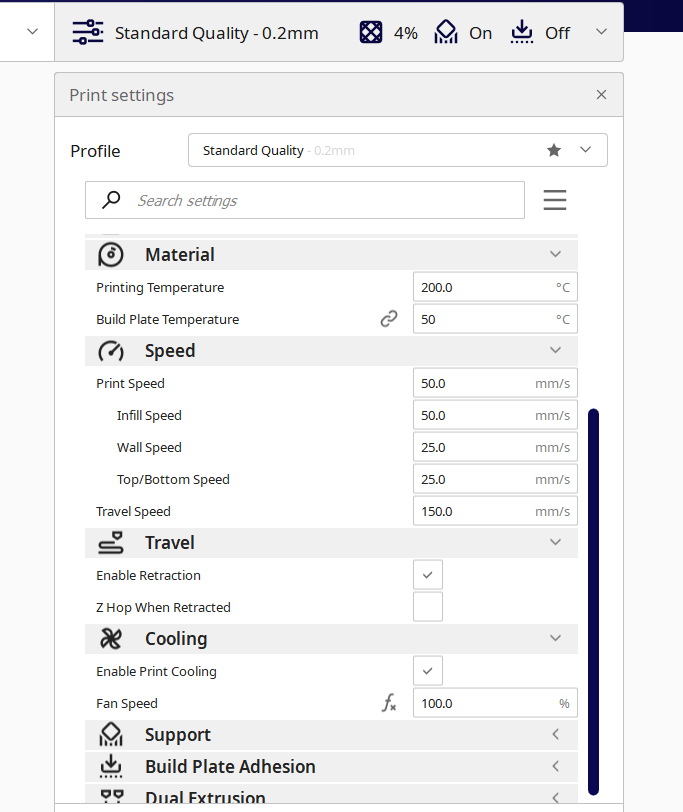Click the Cooling fan icon
This screenshot has height=812, width=683.
(x=111, y=639)
